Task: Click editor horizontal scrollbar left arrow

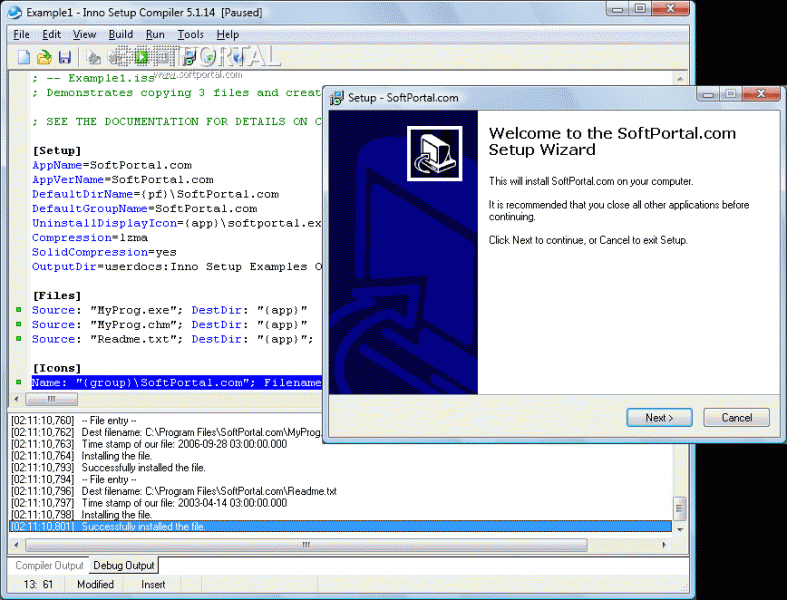Action: click(x=17, y=399)
